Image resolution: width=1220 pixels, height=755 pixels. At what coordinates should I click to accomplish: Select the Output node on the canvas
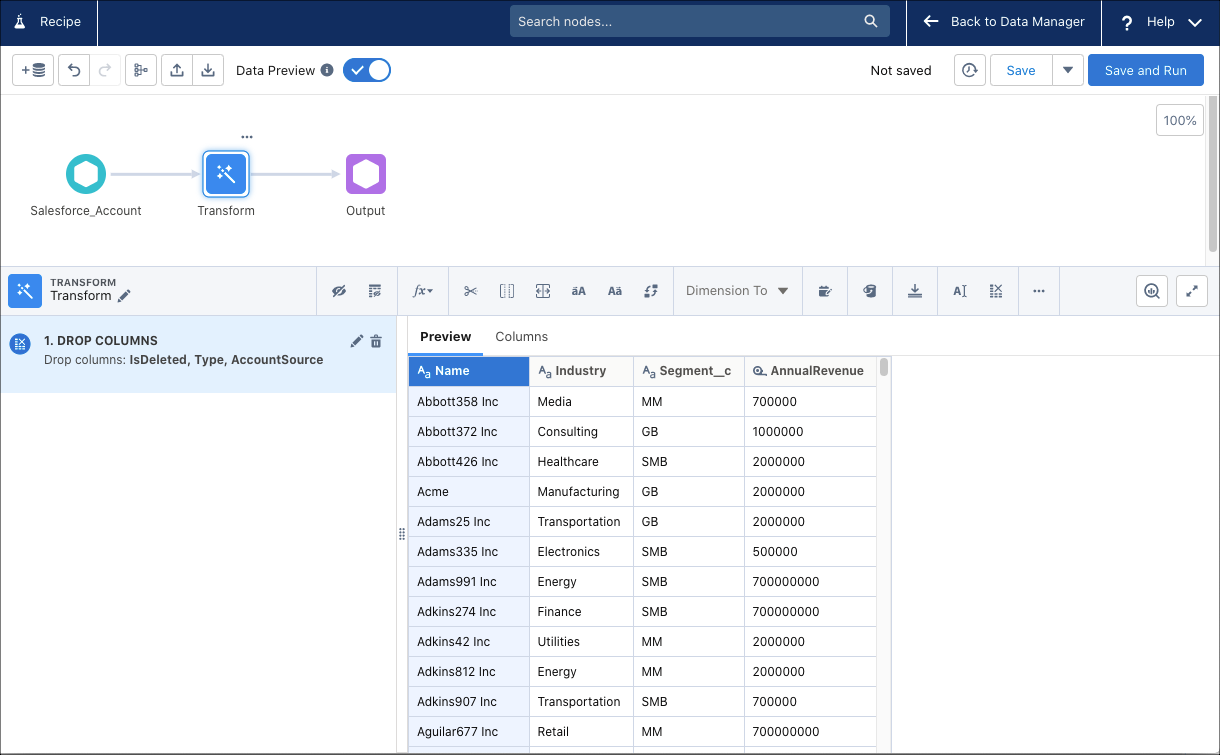(x=366, y=175)
